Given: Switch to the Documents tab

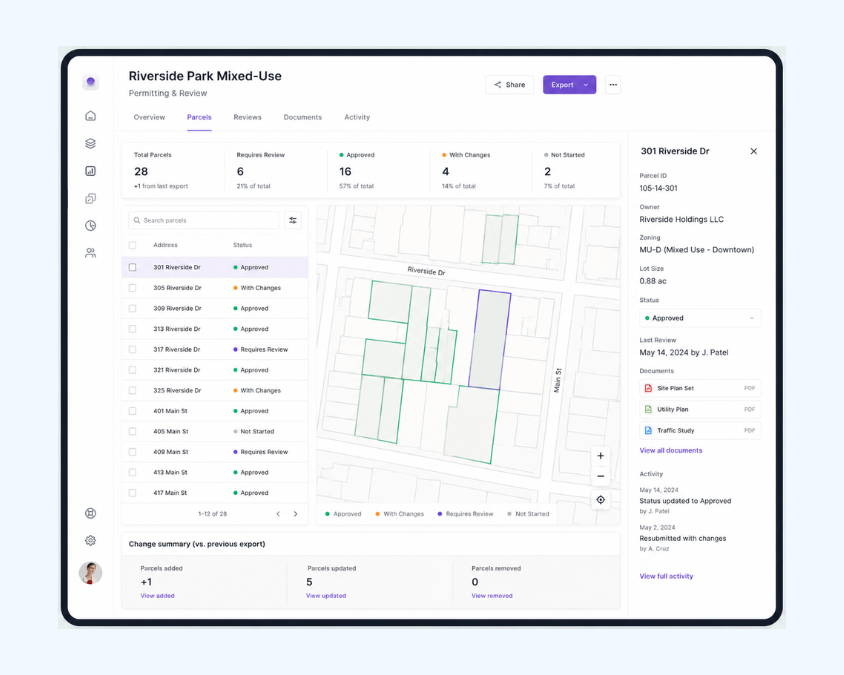Looking at the screenshot, I should (x=303, y=117).
